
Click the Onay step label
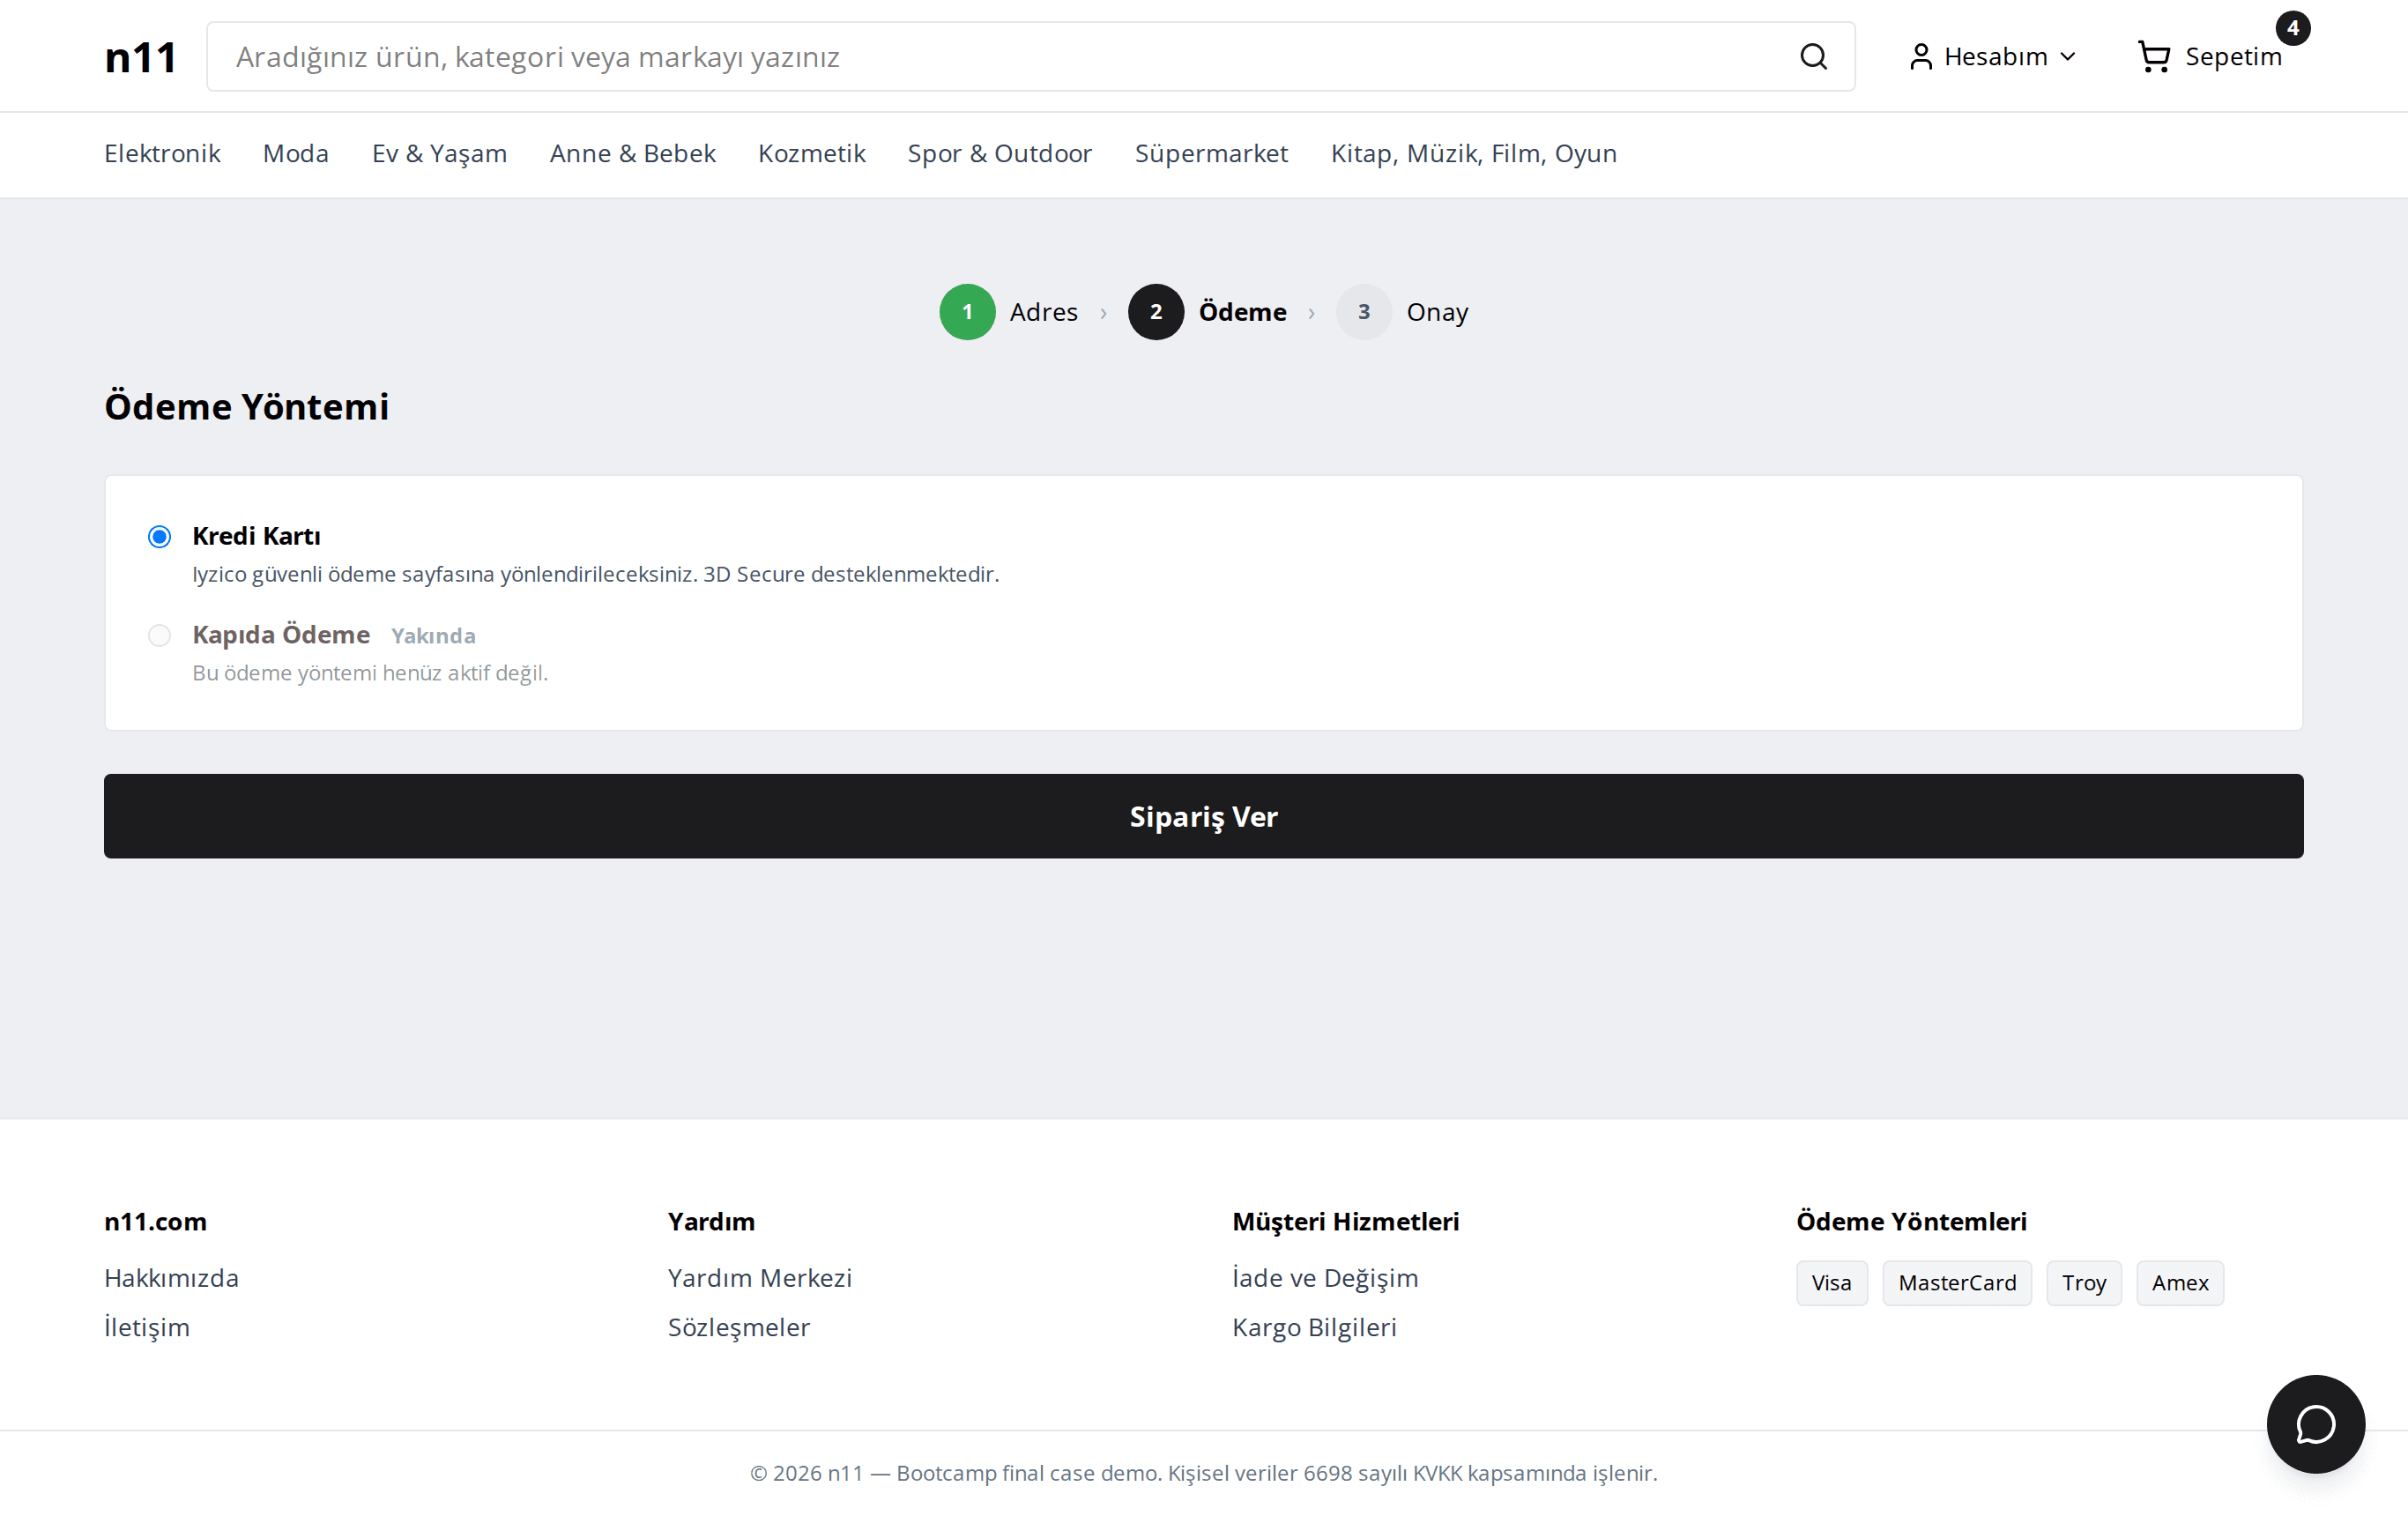1437,312
